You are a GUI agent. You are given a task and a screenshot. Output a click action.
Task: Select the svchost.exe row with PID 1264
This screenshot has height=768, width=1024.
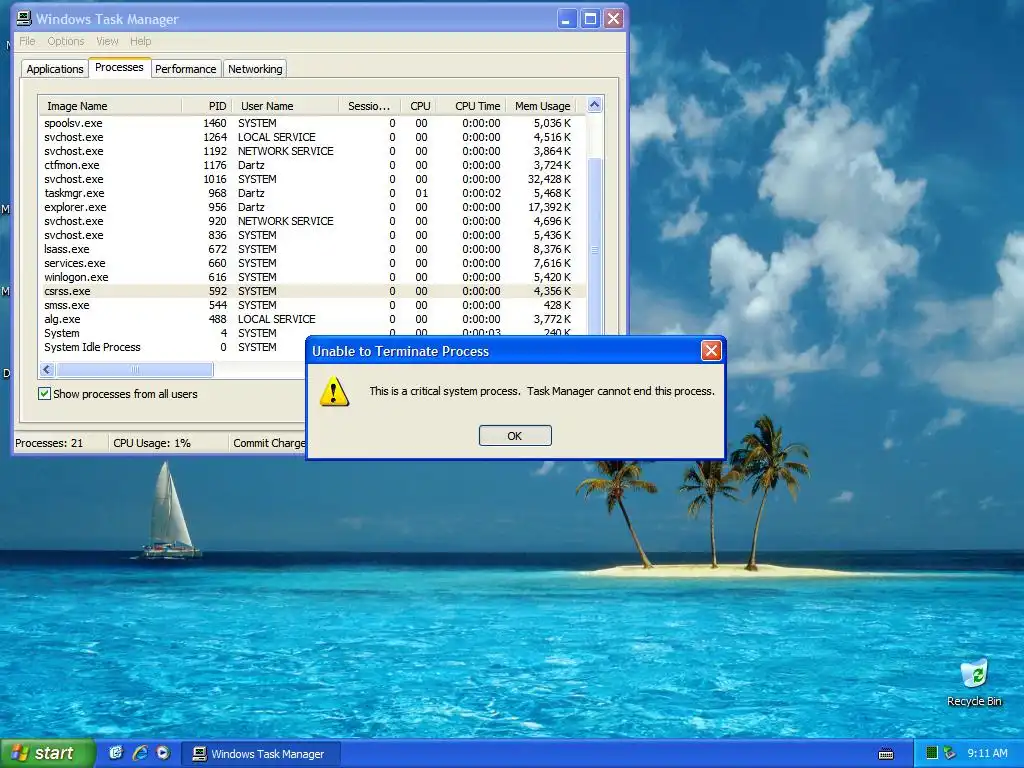pyautogui.click(x=312, y=137)
